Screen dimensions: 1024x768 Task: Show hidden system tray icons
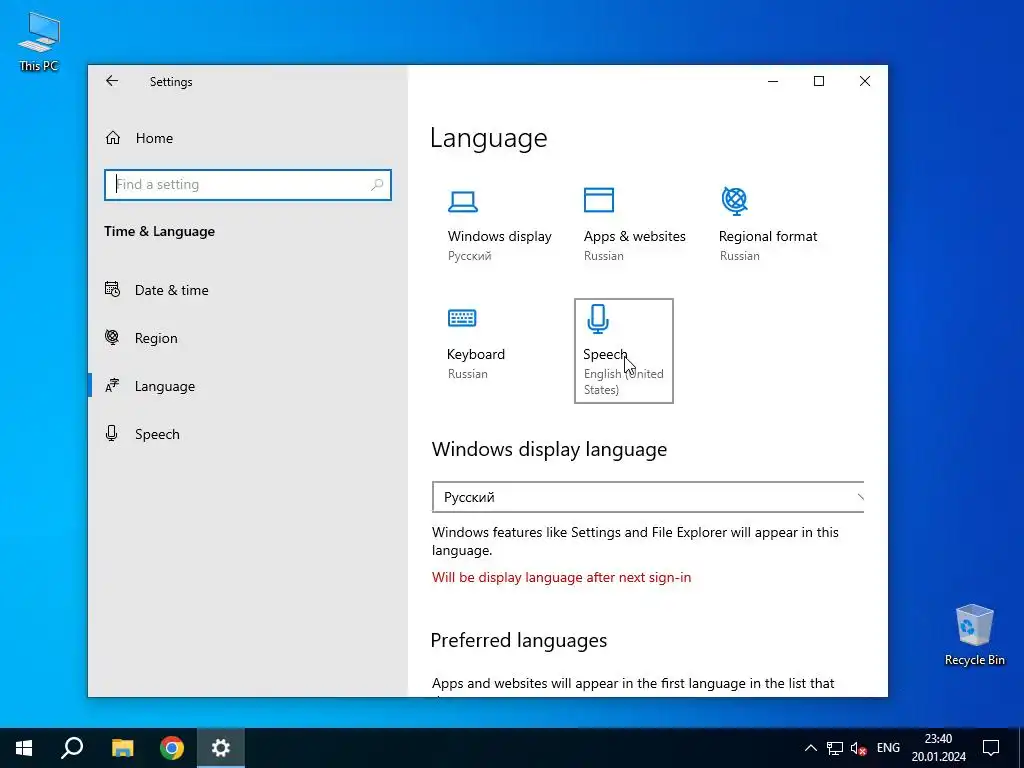(810, 748)
